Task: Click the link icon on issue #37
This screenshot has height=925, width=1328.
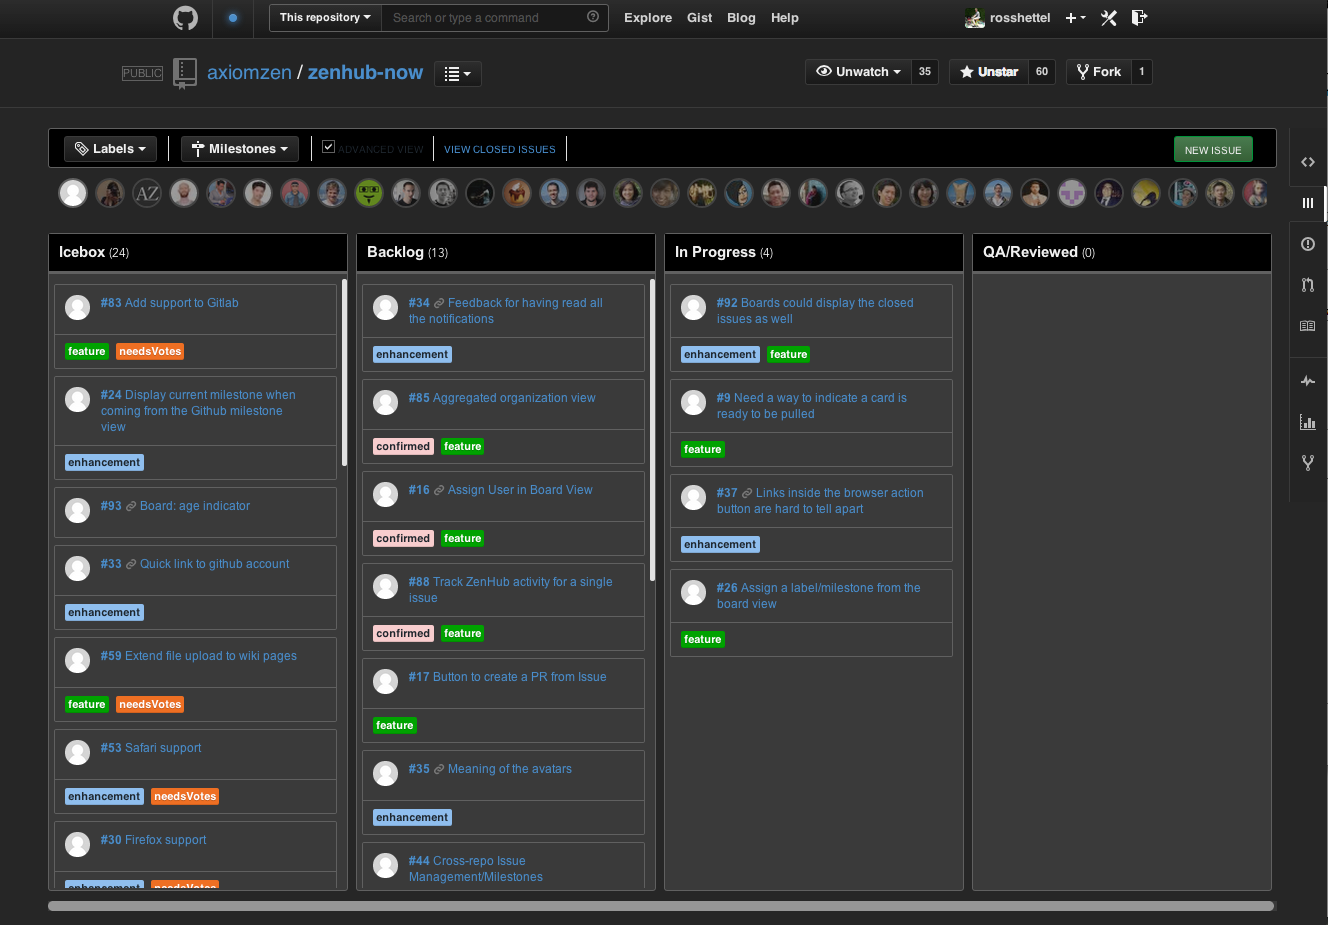Action: click(x=747, y=494)
